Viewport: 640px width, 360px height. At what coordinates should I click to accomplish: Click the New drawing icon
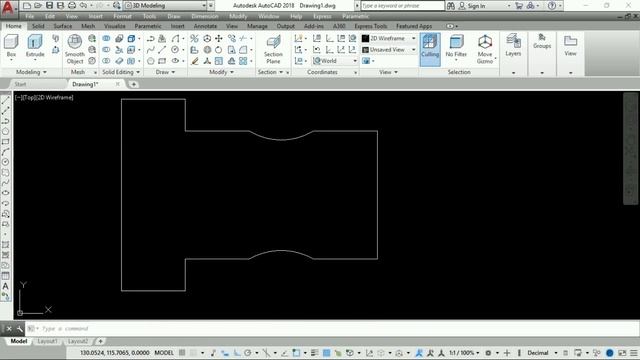[x=27, y=5]
